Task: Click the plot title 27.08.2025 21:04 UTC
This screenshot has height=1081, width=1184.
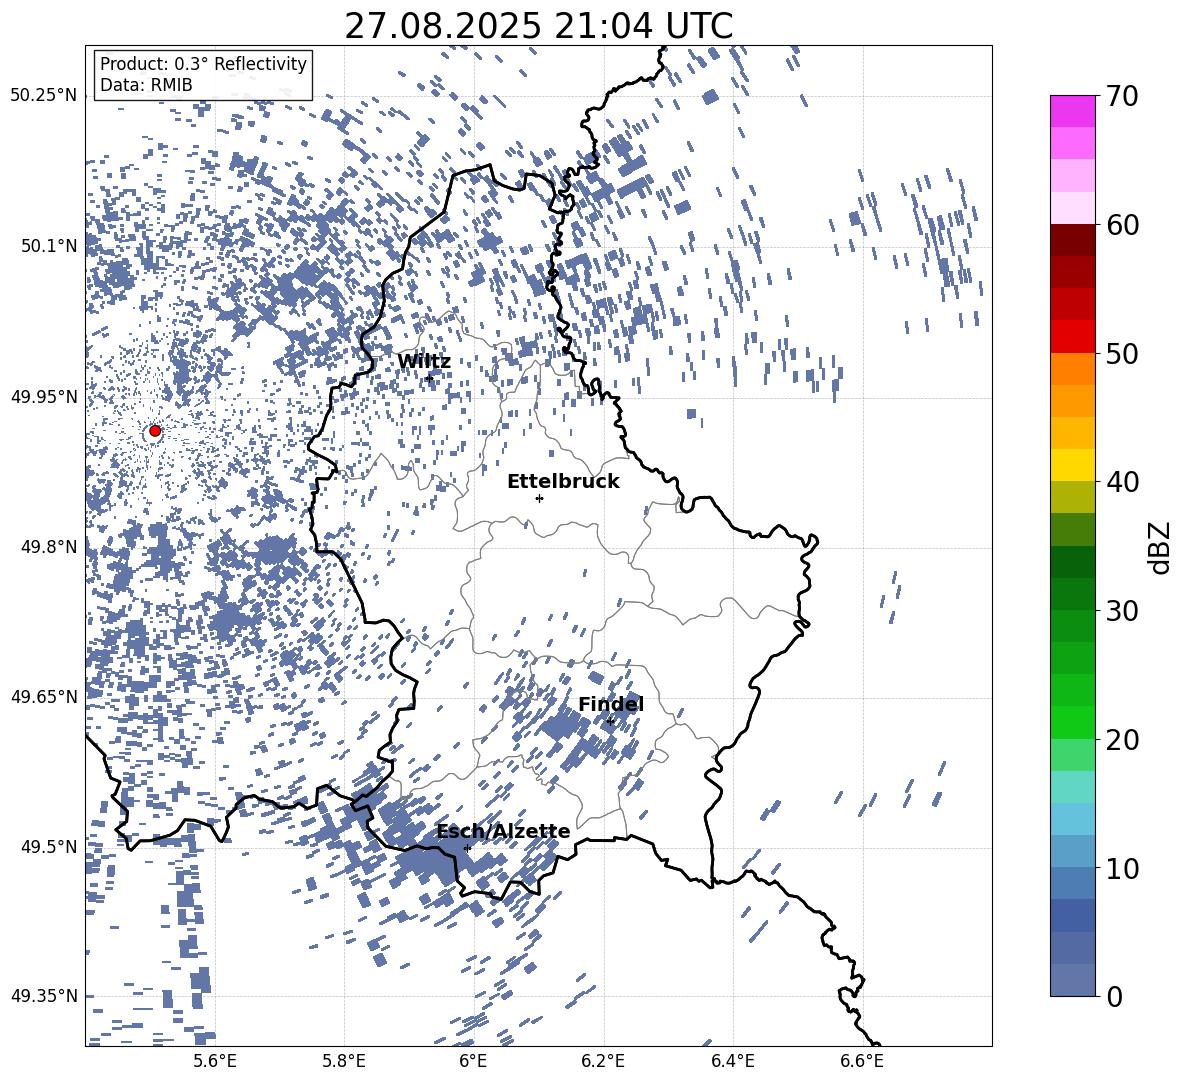Action: click(x=538, y=26)
